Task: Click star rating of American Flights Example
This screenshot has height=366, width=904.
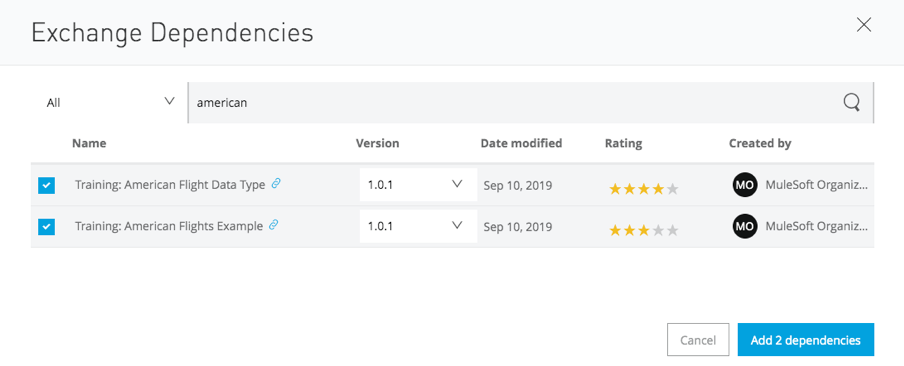Action: (x=644, y=231)
